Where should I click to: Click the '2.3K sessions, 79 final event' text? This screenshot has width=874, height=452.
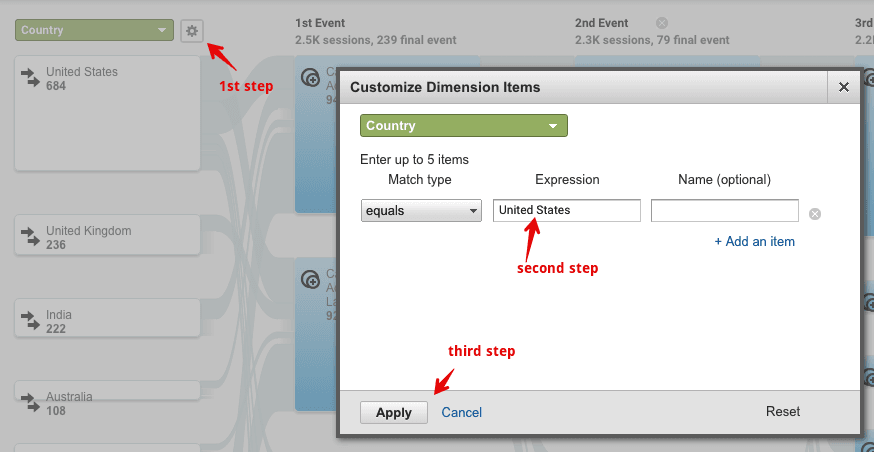pos(652,40)
